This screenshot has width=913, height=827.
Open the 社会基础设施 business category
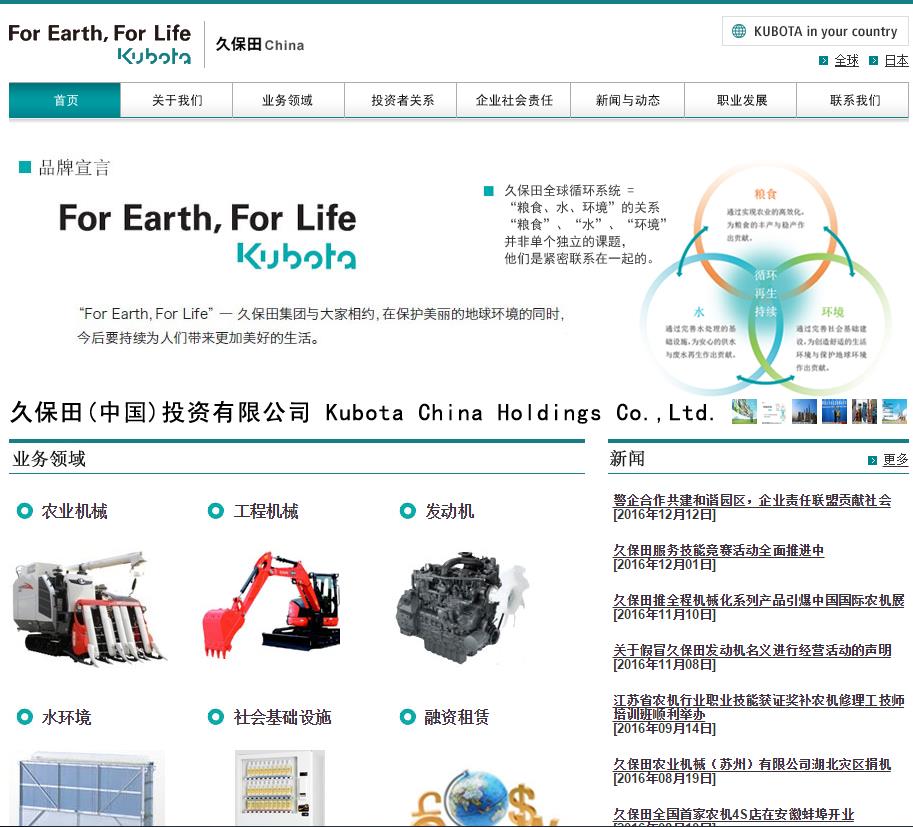point(282,717)
